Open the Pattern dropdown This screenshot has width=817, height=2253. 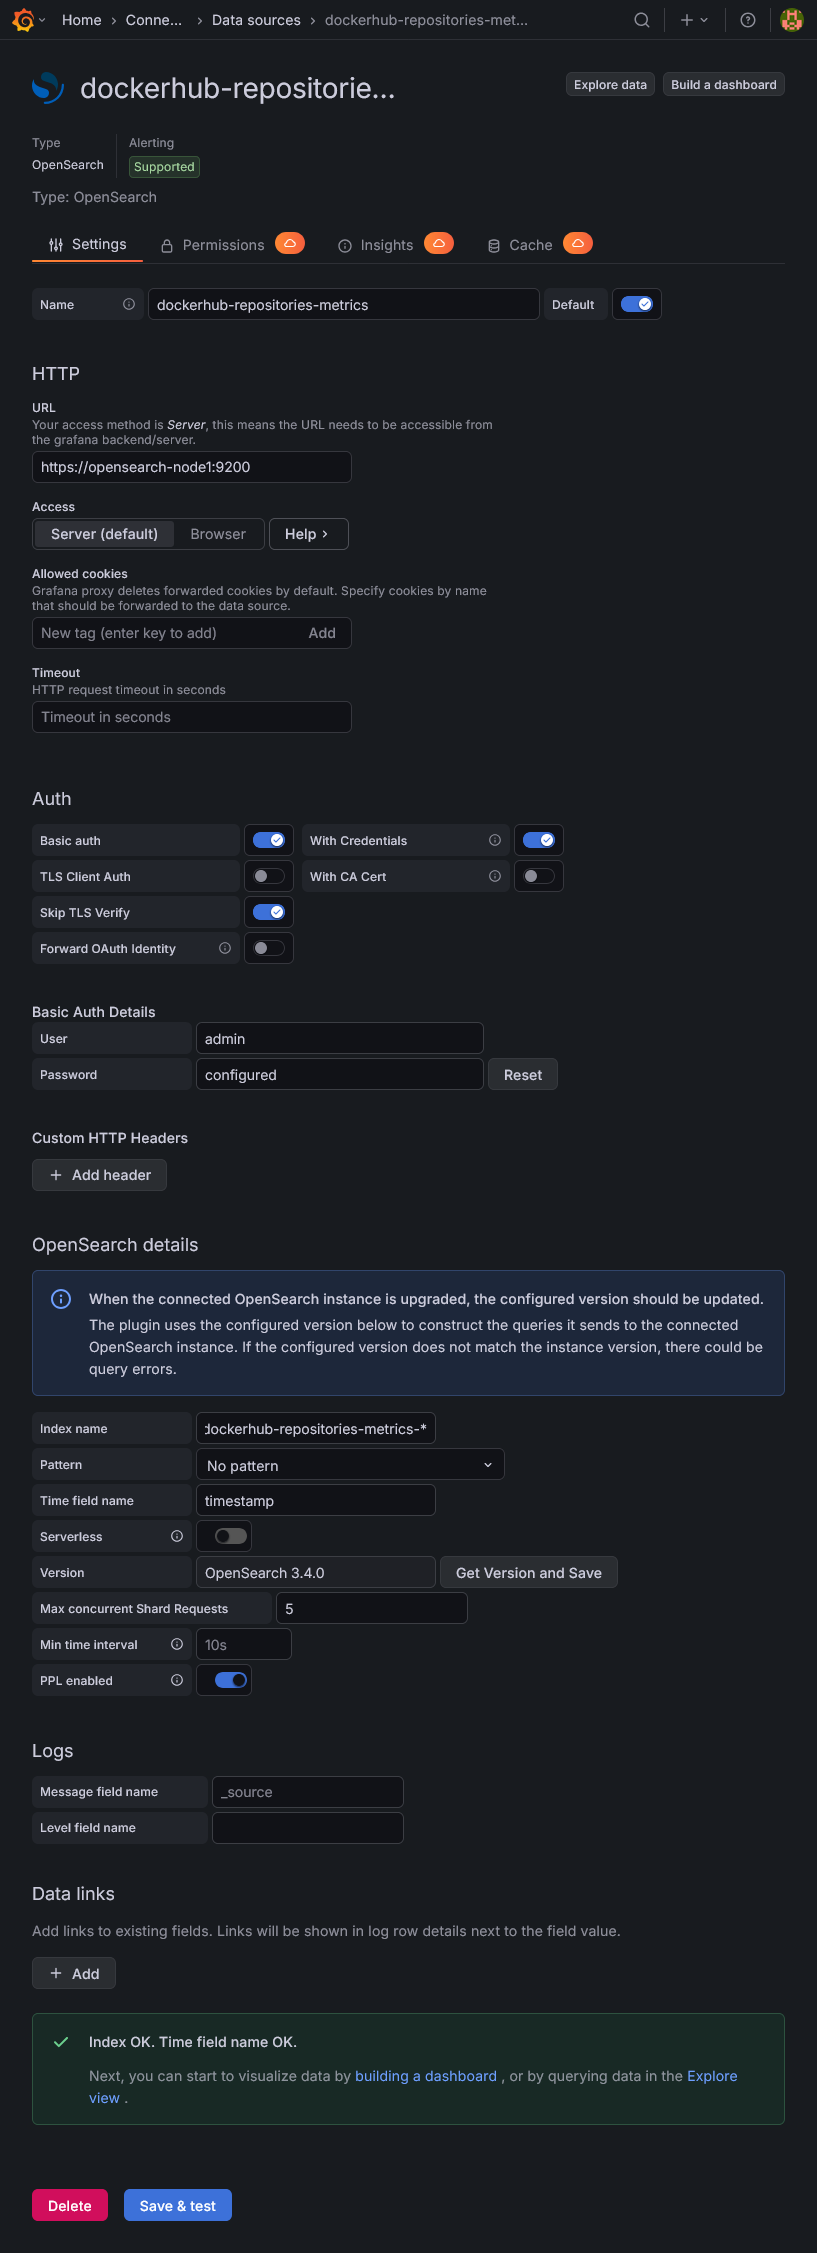[349, 1465]
